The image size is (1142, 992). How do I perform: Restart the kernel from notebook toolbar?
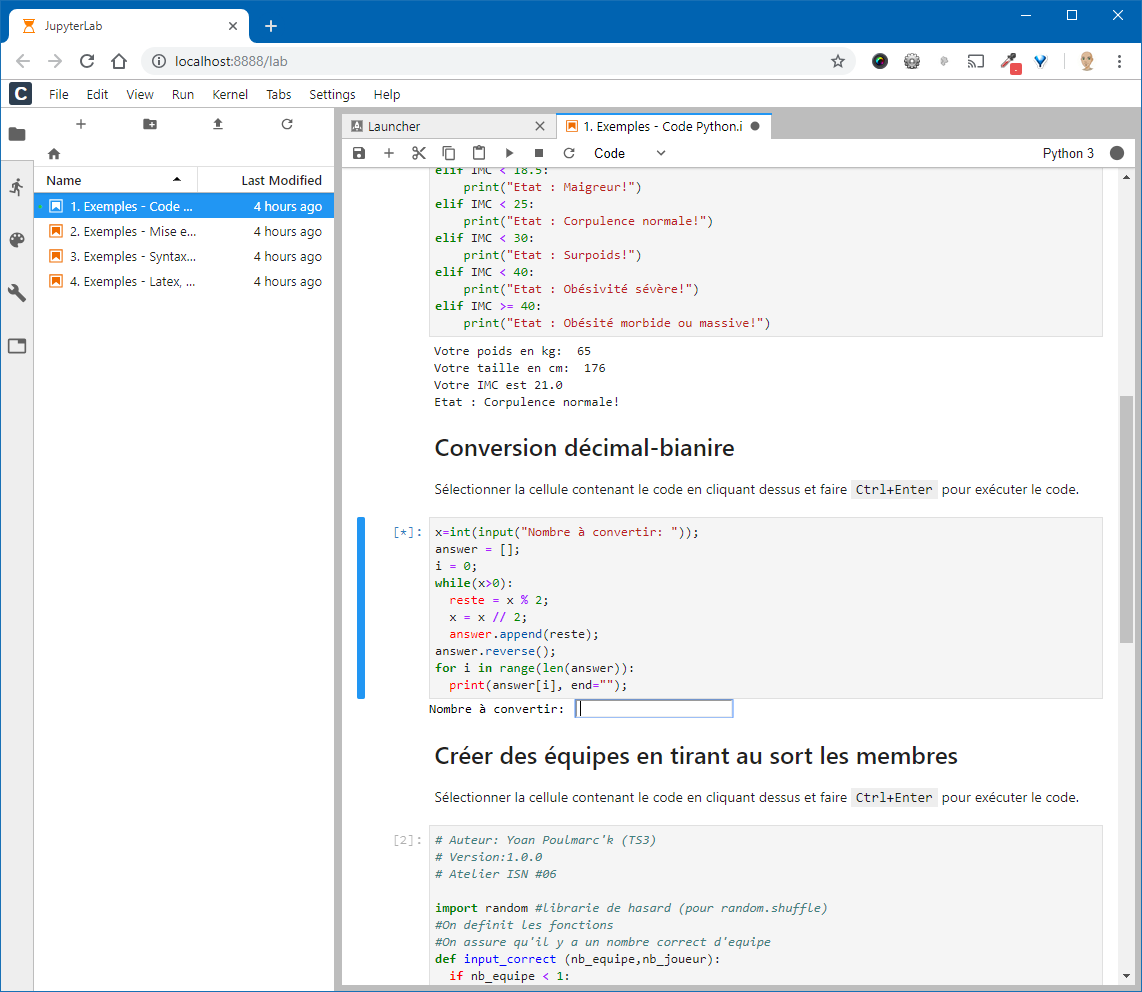(x=569, y=153)
